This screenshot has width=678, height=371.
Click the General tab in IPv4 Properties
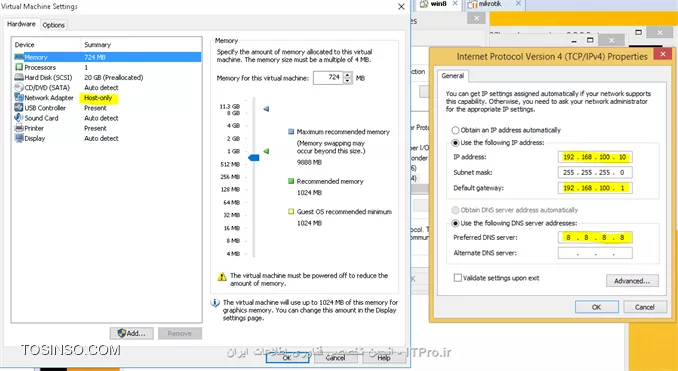coord(453,76)
